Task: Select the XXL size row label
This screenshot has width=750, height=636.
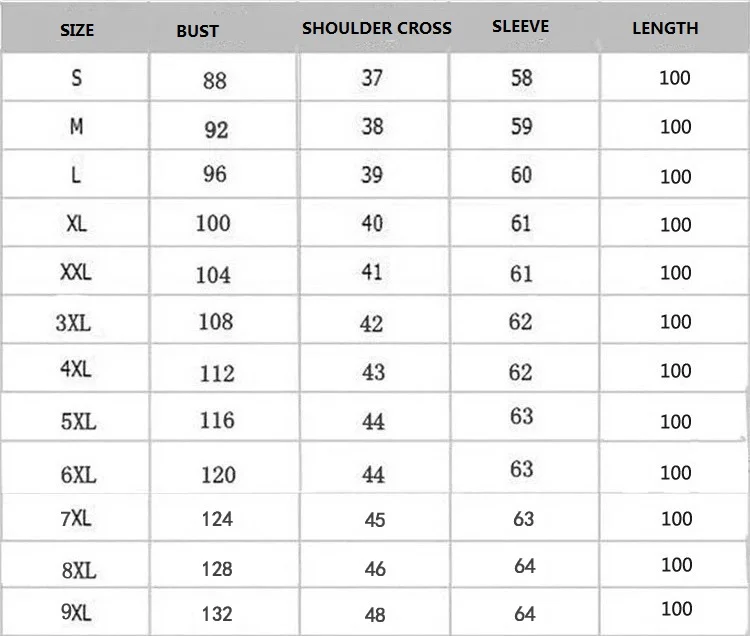Action: point(76,272)
